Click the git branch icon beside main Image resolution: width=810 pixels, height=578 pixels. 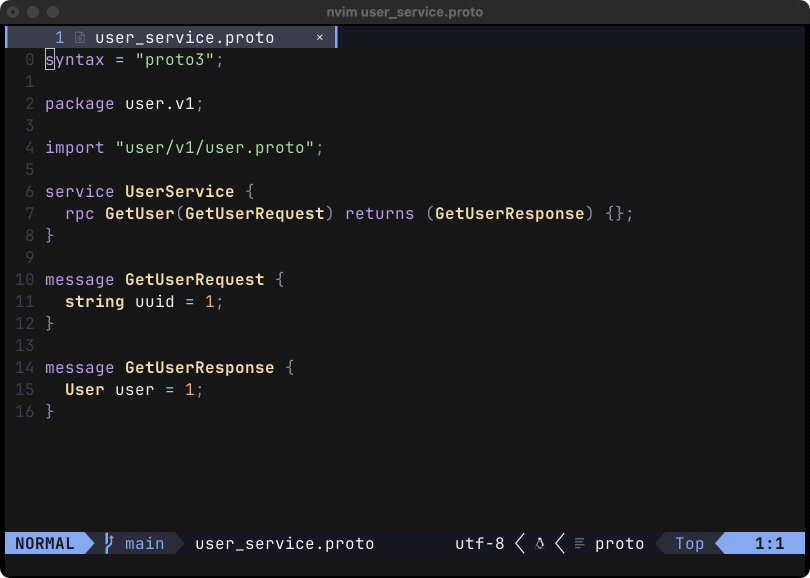[110, 543]
